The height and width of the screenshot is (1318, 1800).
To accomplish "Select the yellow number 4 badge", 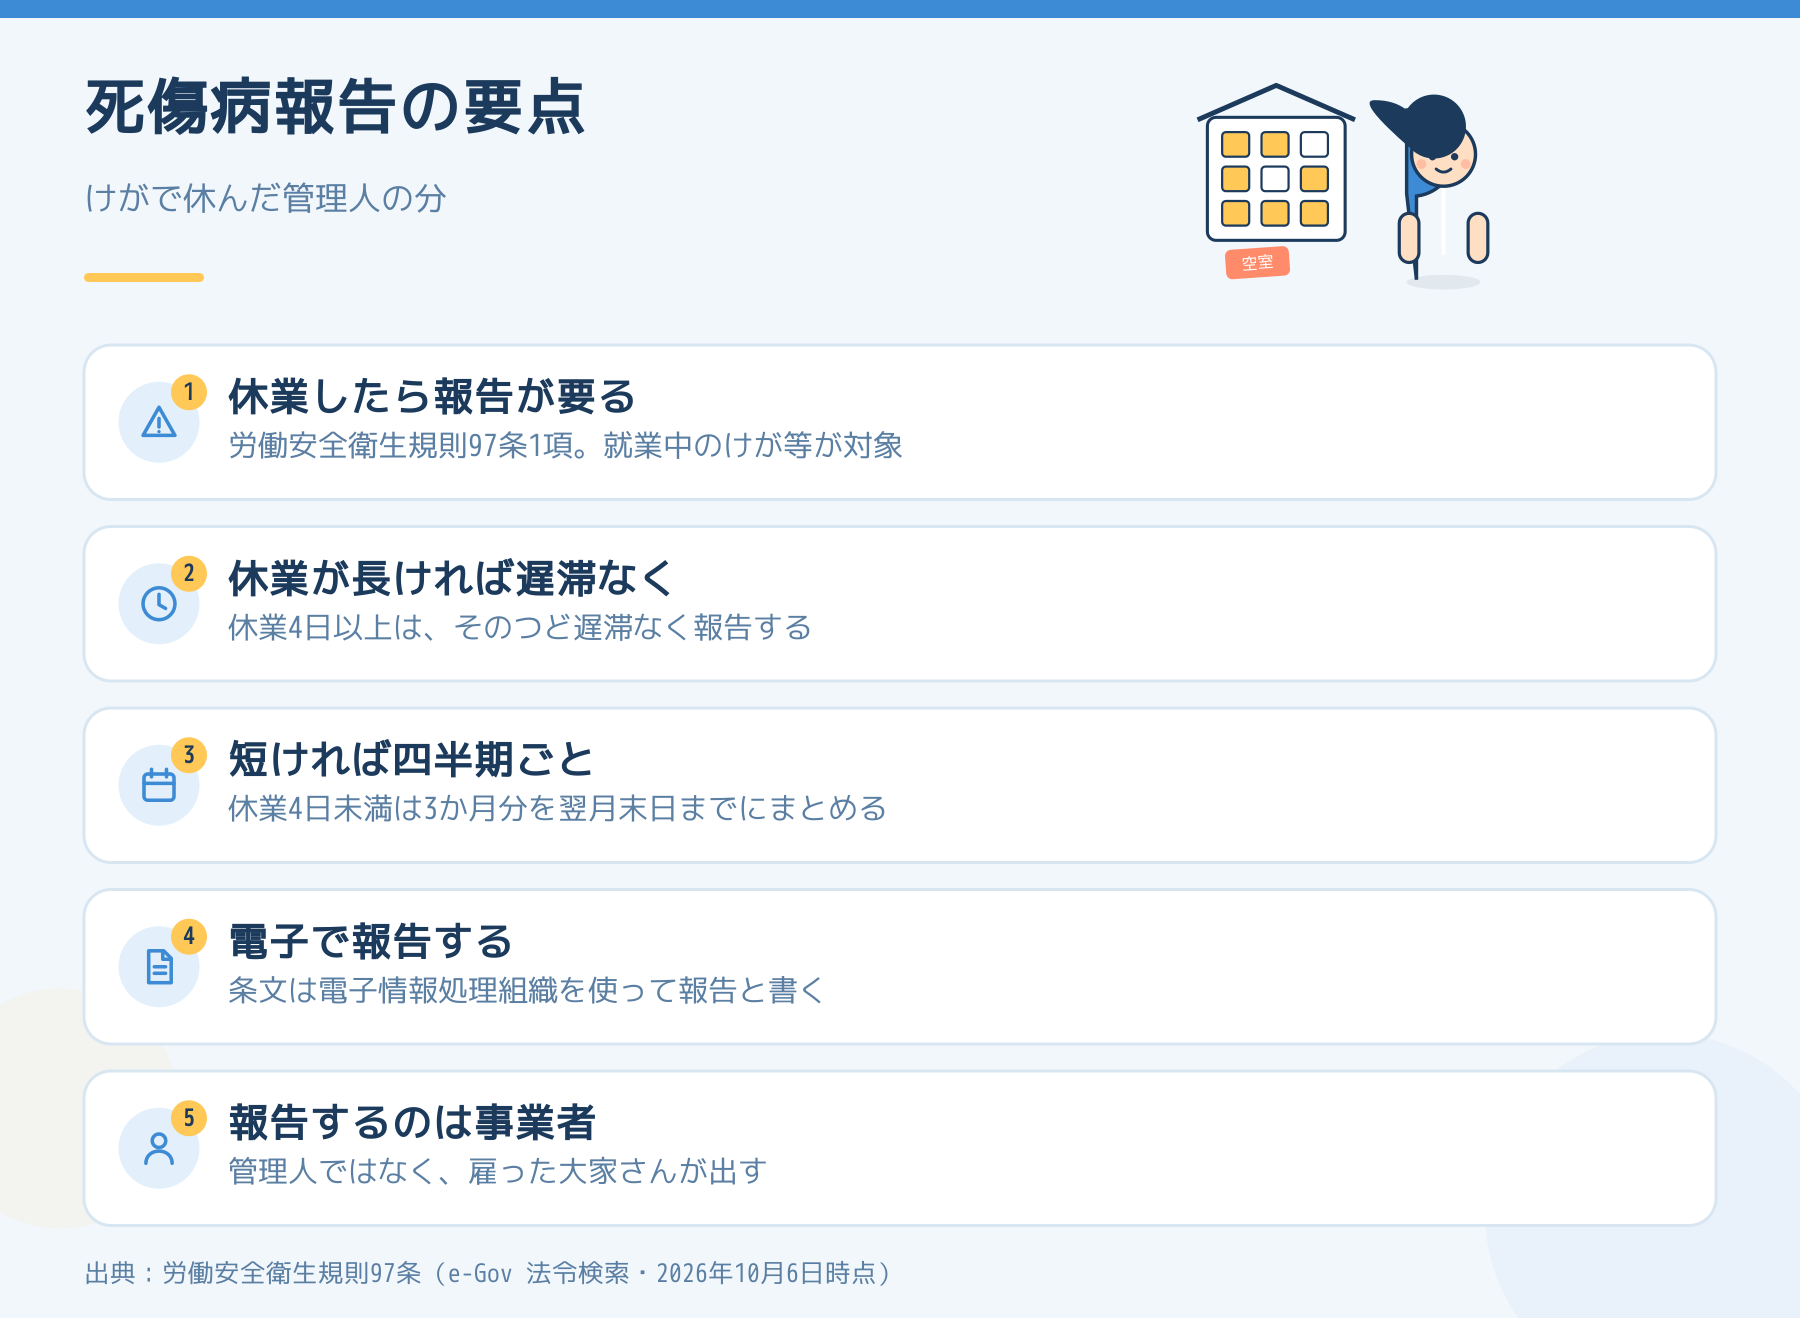I will pyautogui.click(x=189, y=937).
